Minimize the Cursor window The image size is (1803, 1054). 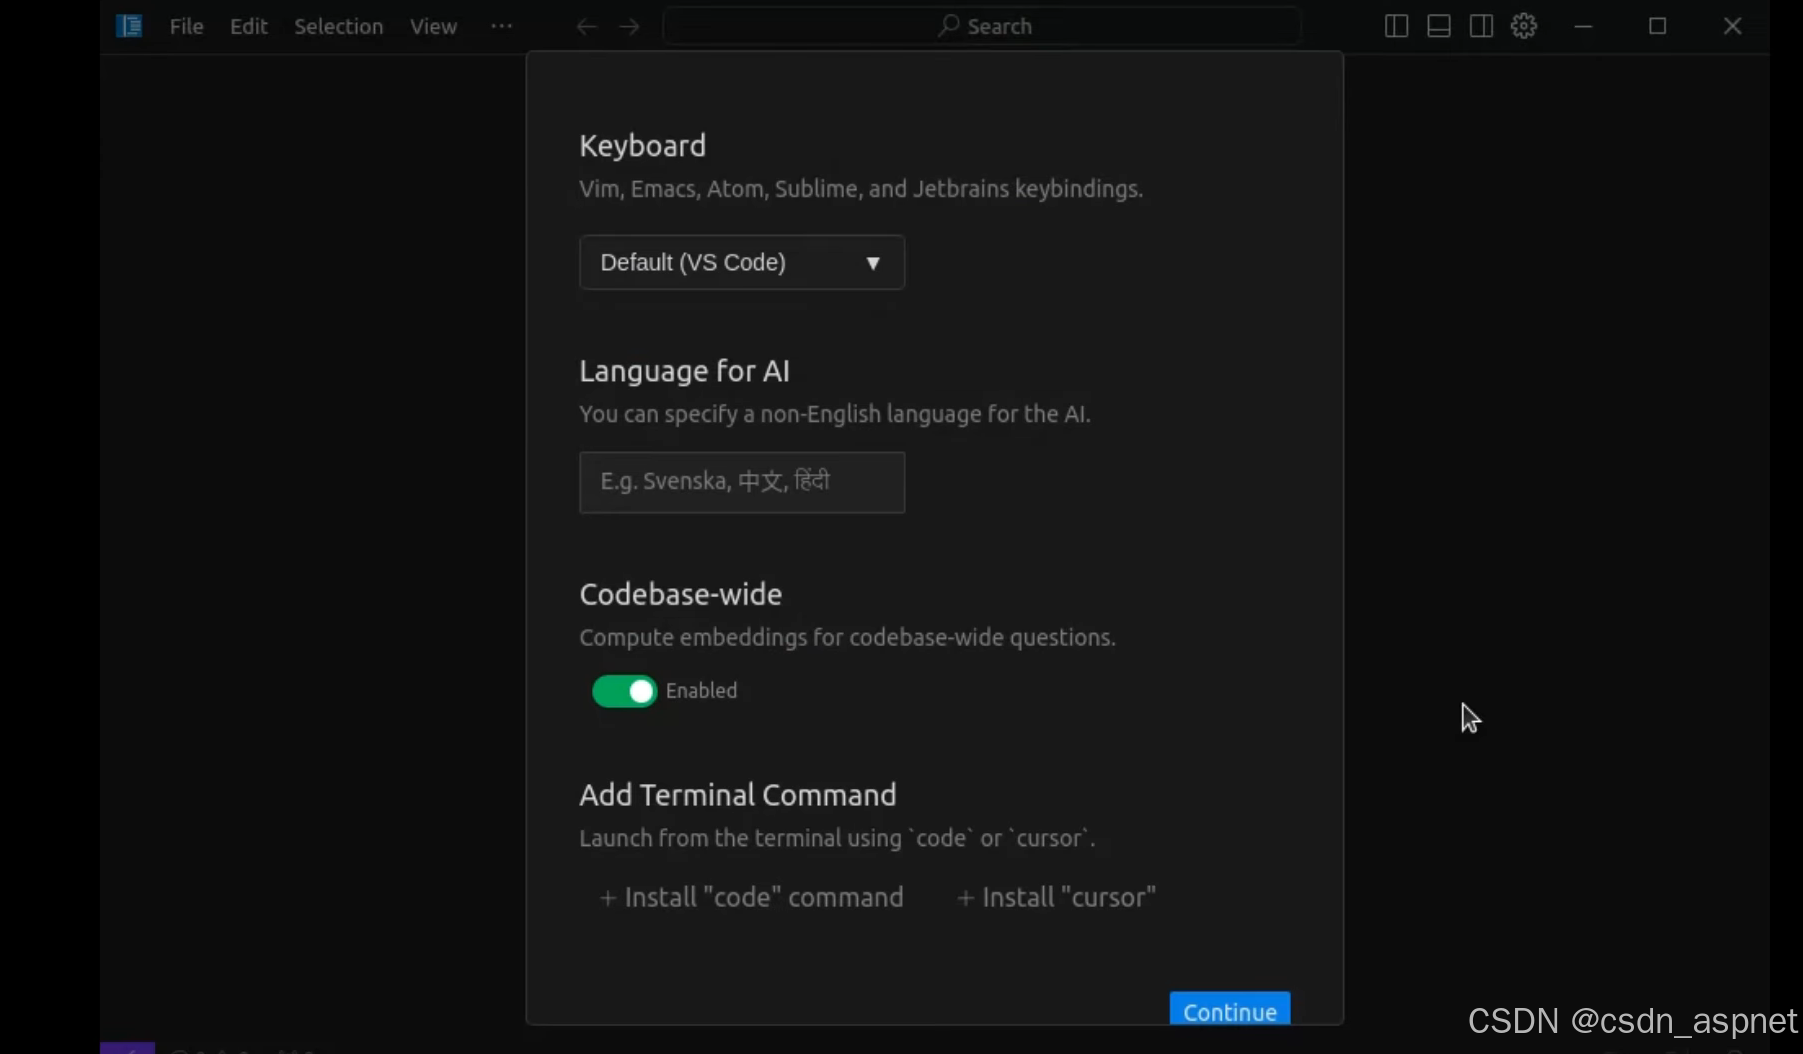point(1583,26)
